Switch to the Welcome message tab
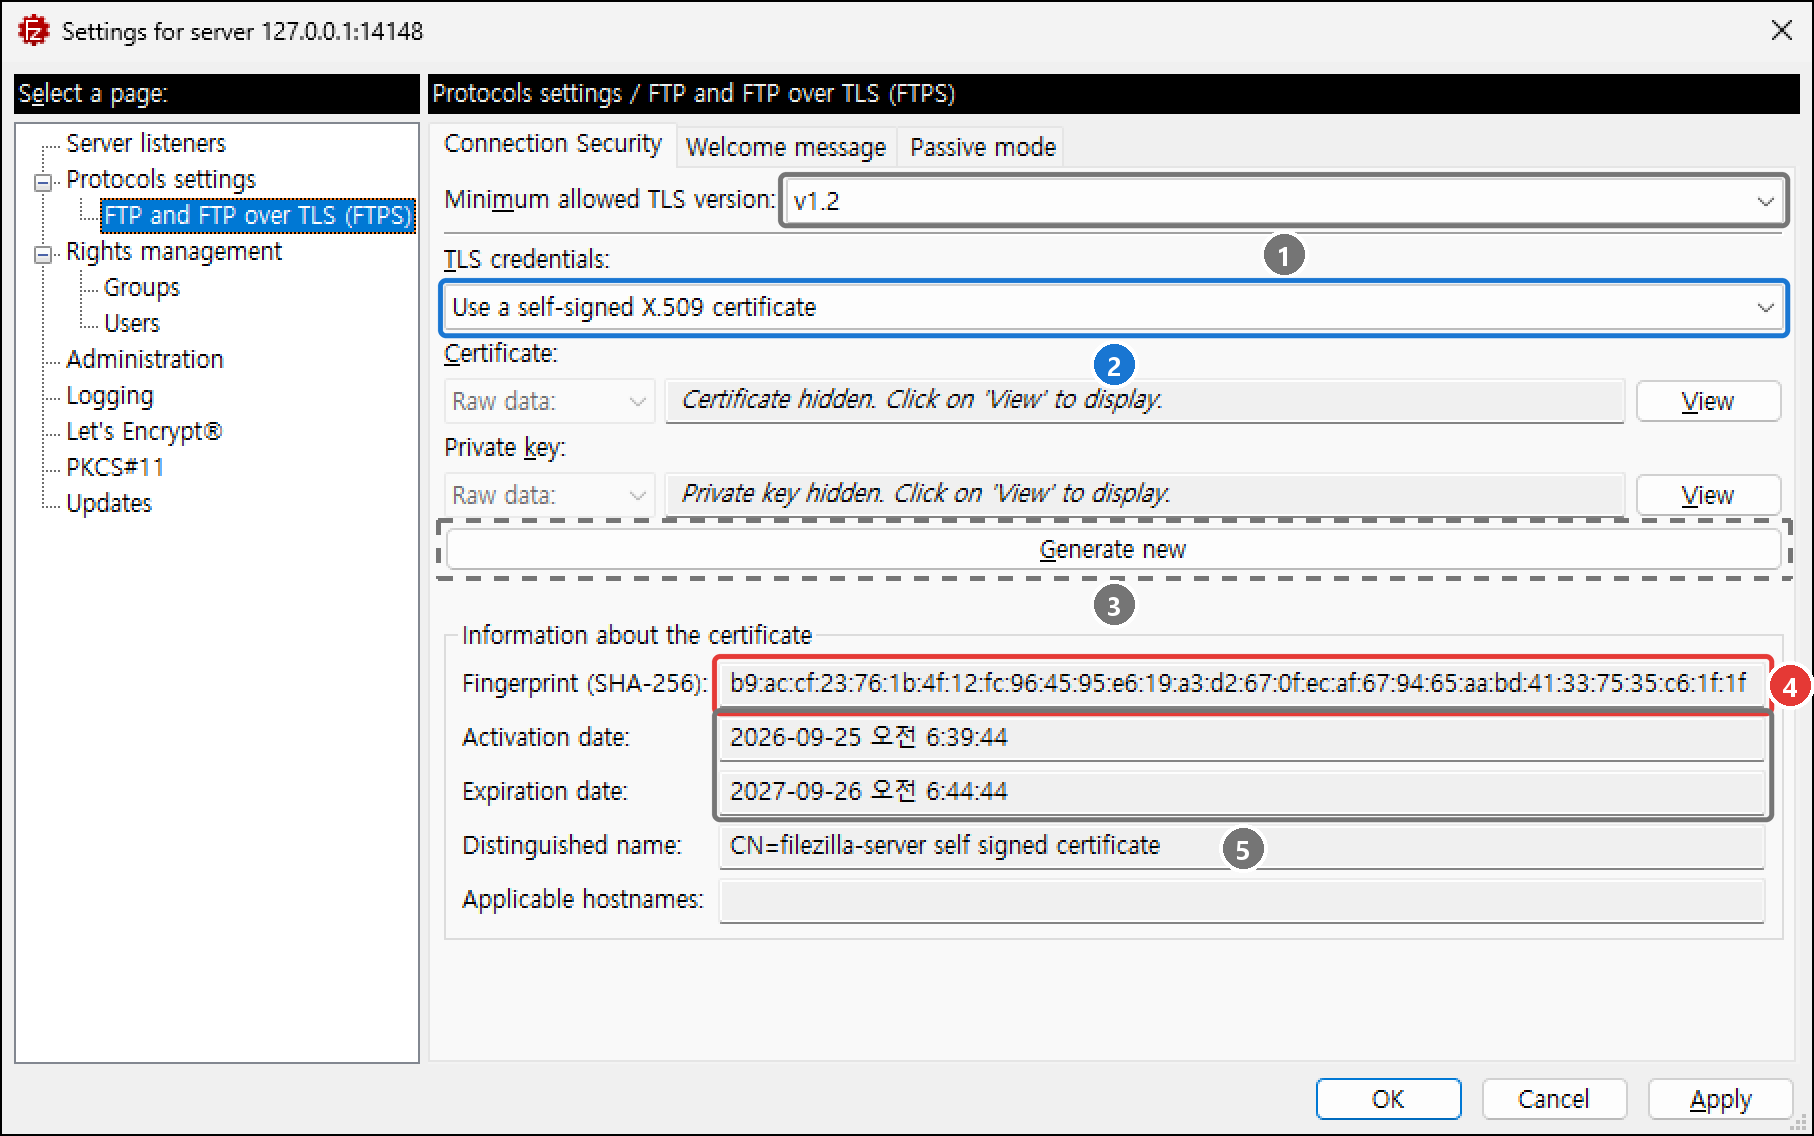This screenshot has width=1814, height=1136. tap(786, 147)
